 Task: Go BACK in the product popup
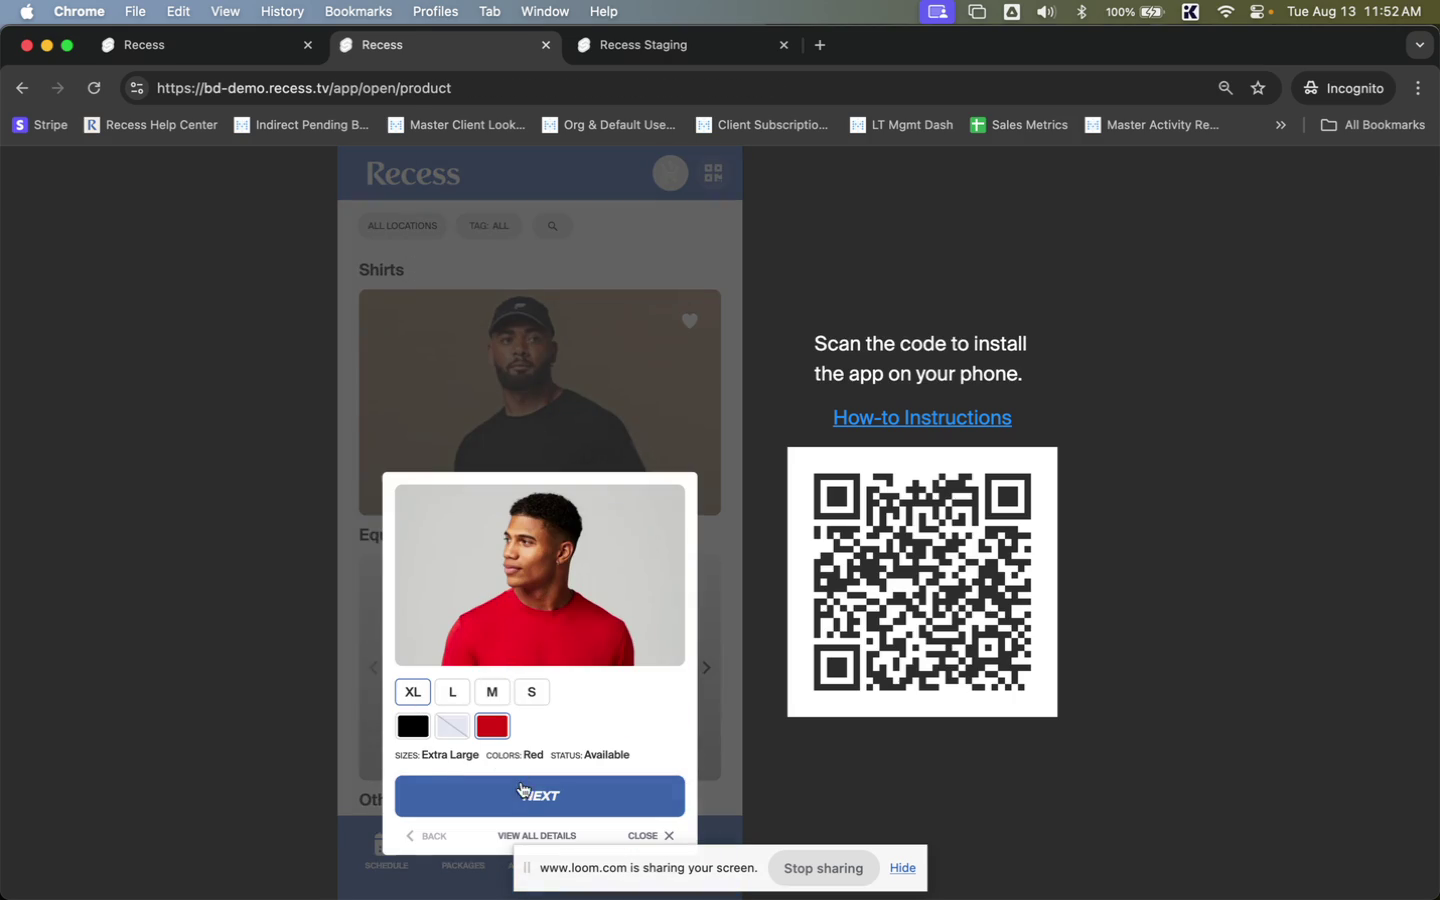click(427, 836)
